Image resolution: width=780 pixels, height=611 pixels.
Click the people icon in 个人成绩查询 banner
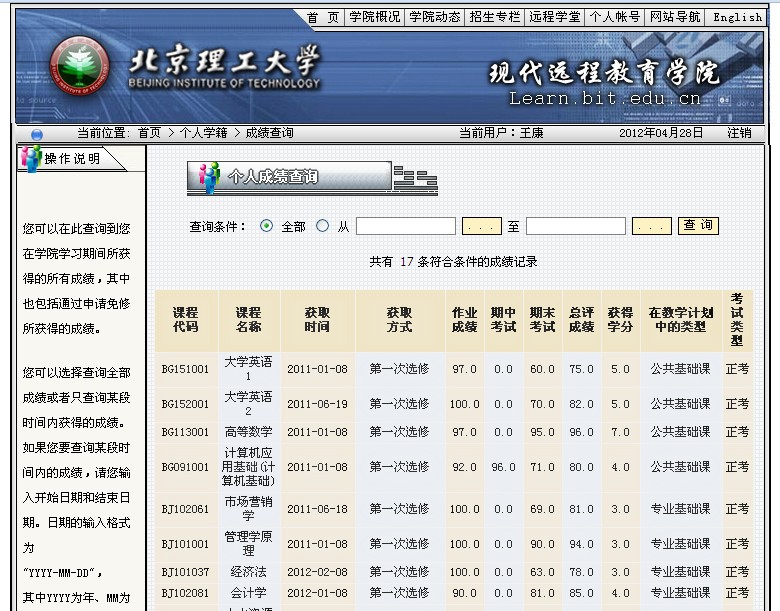209,177
